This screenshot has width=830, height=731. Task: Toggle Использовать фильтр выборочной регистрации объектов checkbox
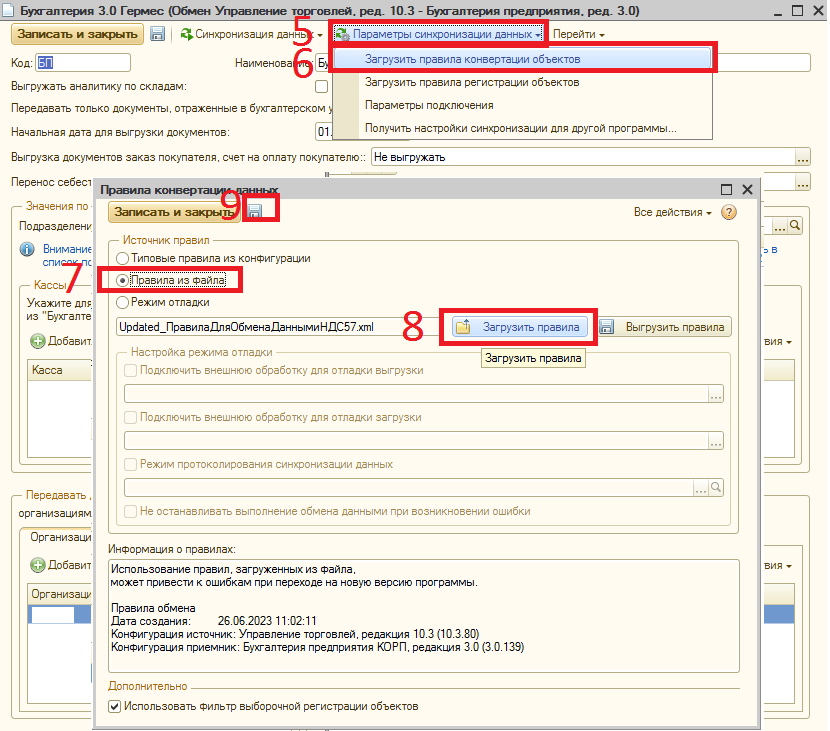(114, 706)
